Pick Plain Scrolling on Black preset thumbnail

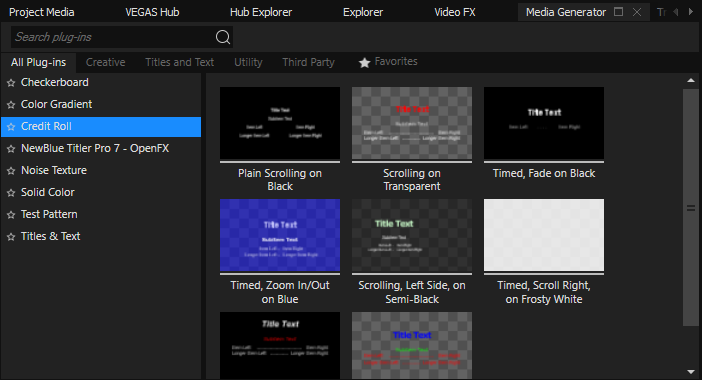point(280,124)
